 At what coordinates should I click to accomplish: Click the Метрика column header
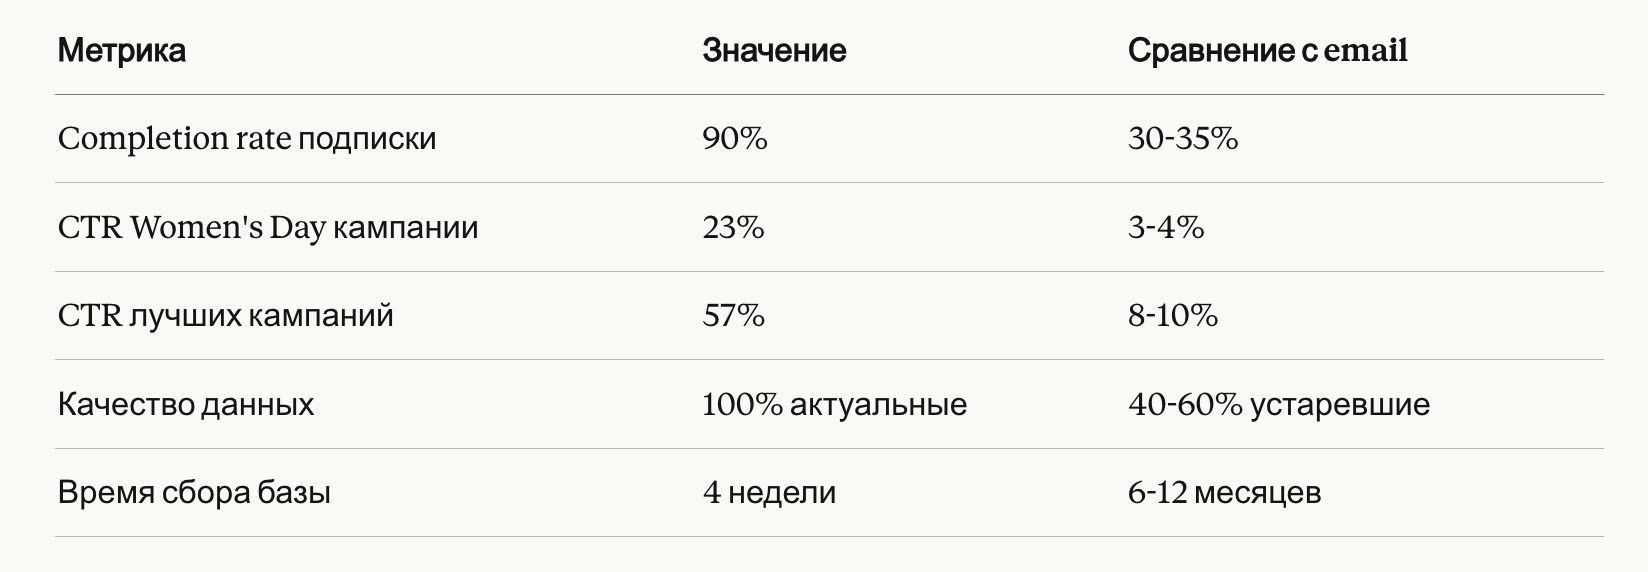pyautogui.click(x=122, y=51)
